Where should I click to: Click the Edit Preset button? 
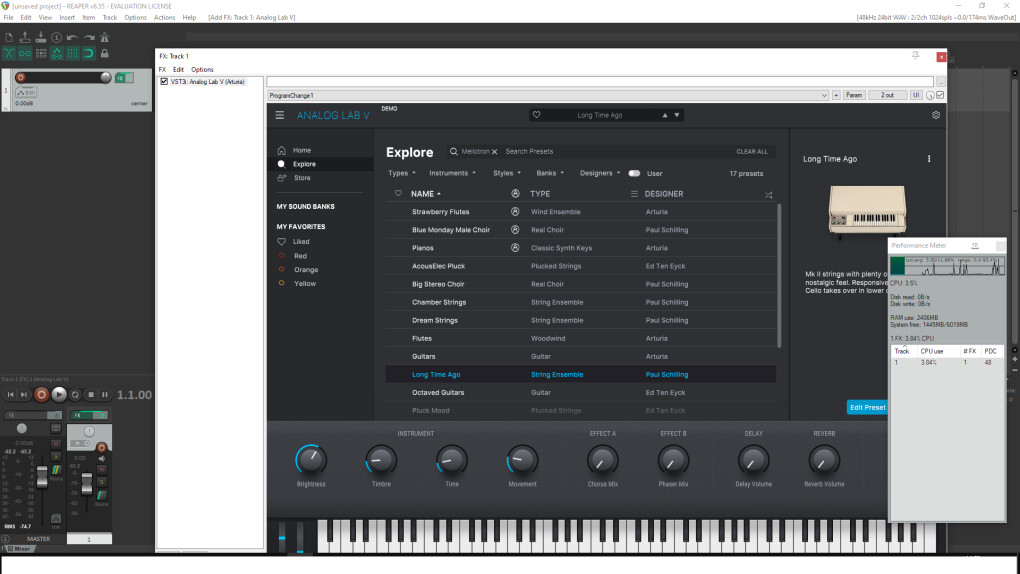(x=867, y=407)
